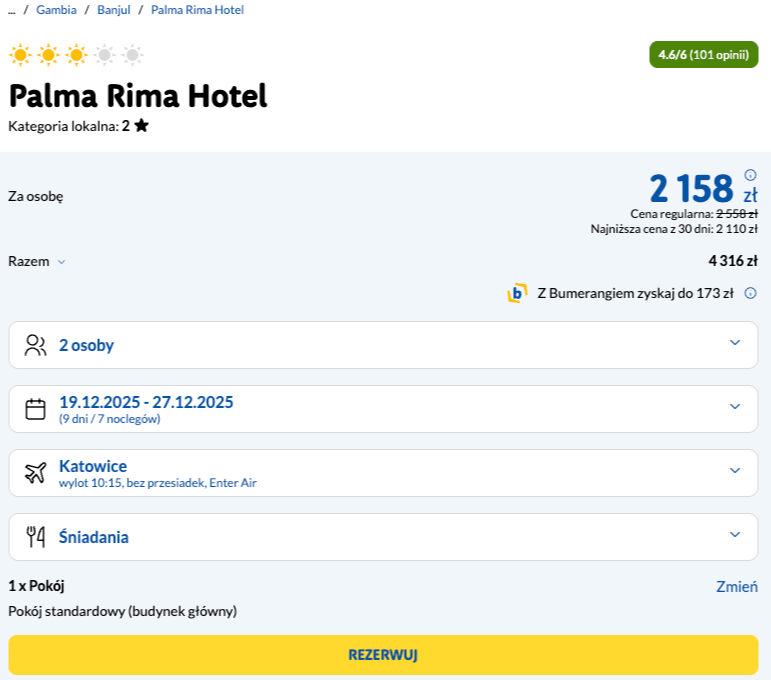Go to Gambia in the breadcrumb
This screenshot has height=680, width=771.
coord(57,10)
